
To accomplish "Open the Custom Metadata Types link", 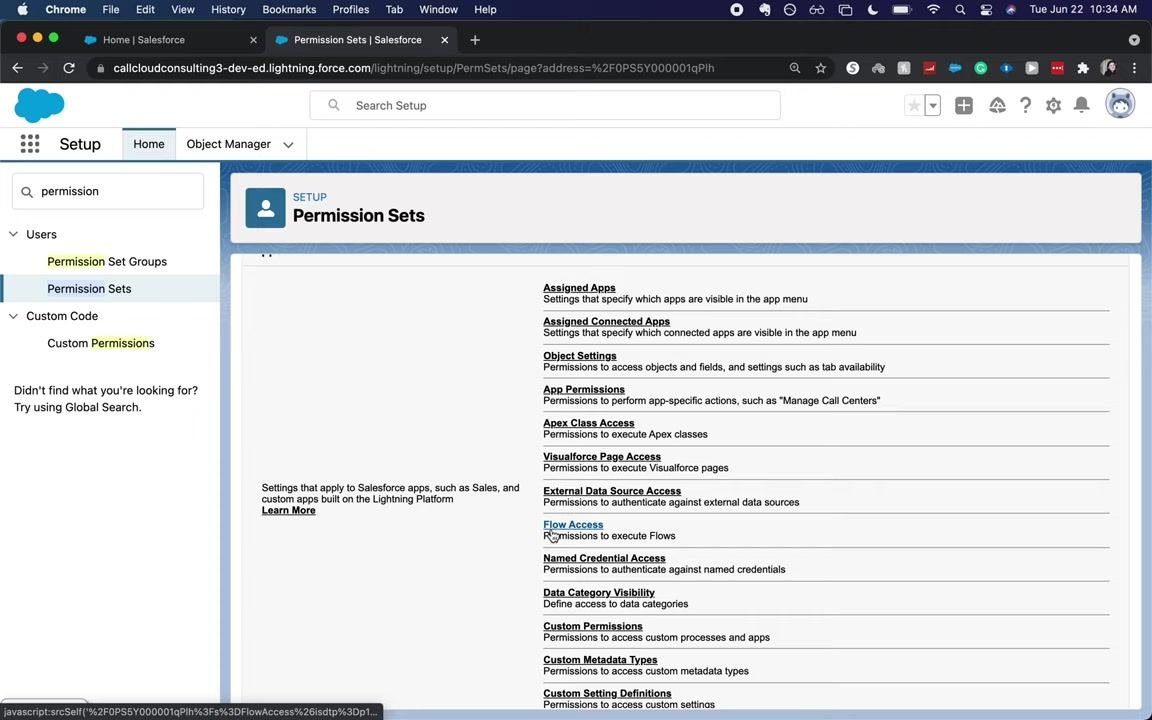I will 600,660.
